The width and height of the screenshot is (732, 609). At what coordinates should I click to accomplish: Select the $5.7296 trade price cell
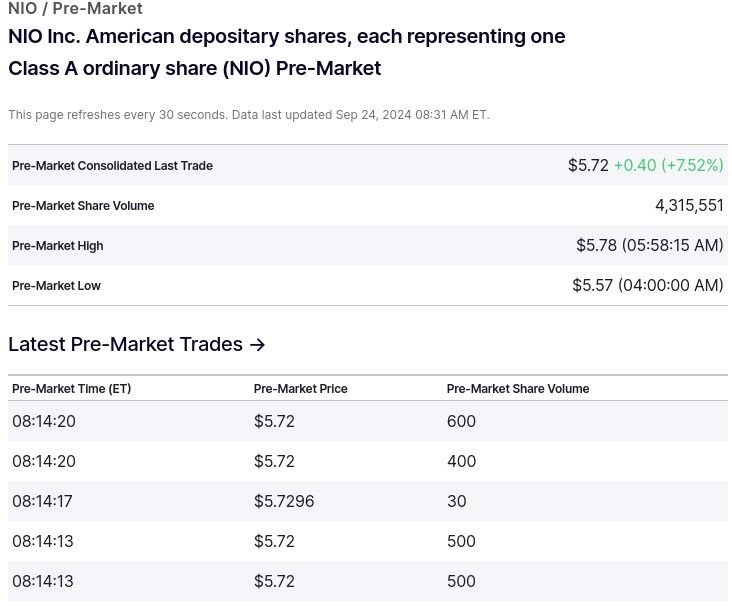click(284, 501)
